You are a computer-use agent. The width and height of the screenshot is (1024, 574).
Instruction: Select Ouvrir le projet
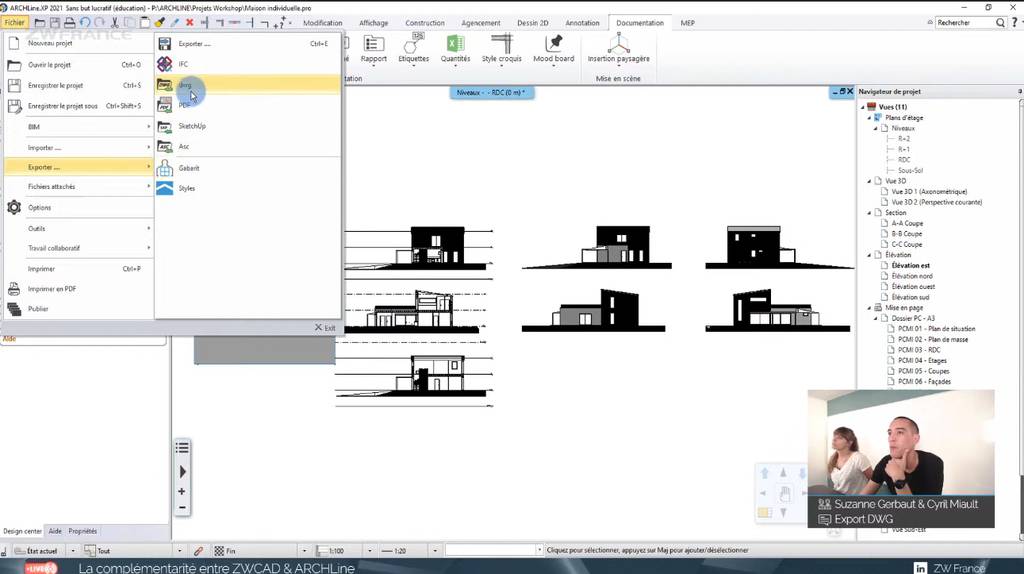(x=78, y=65)
